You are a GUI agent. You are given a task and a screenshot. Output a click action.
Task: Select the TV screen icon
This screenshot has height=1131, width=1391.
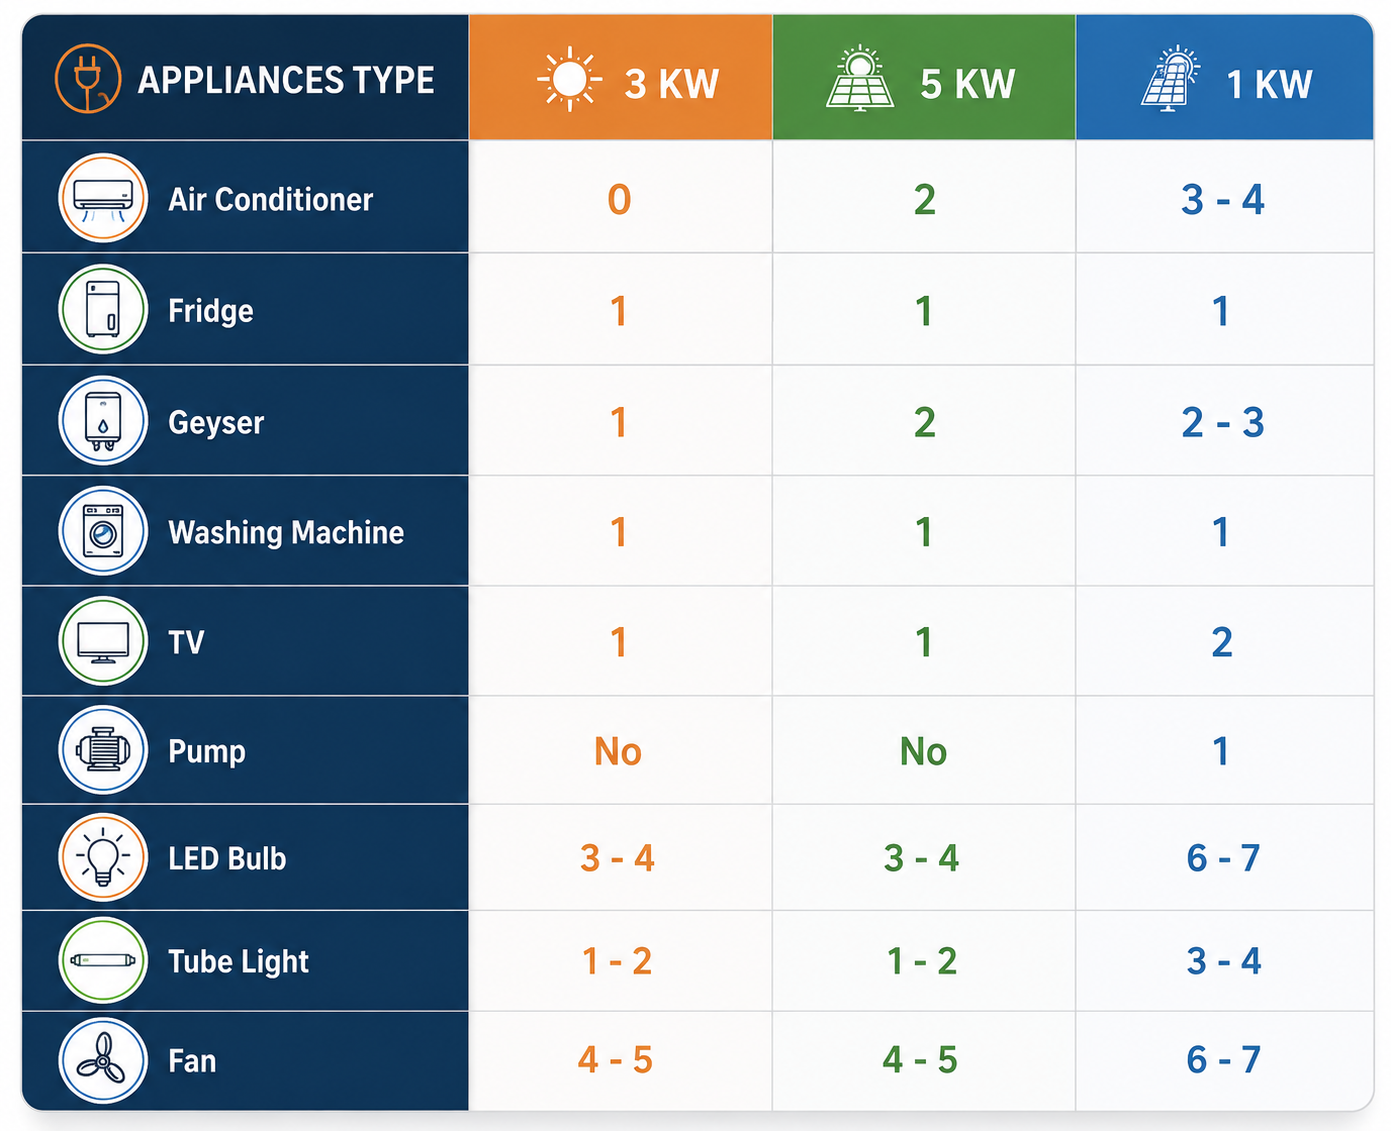[x=103, y=641]
